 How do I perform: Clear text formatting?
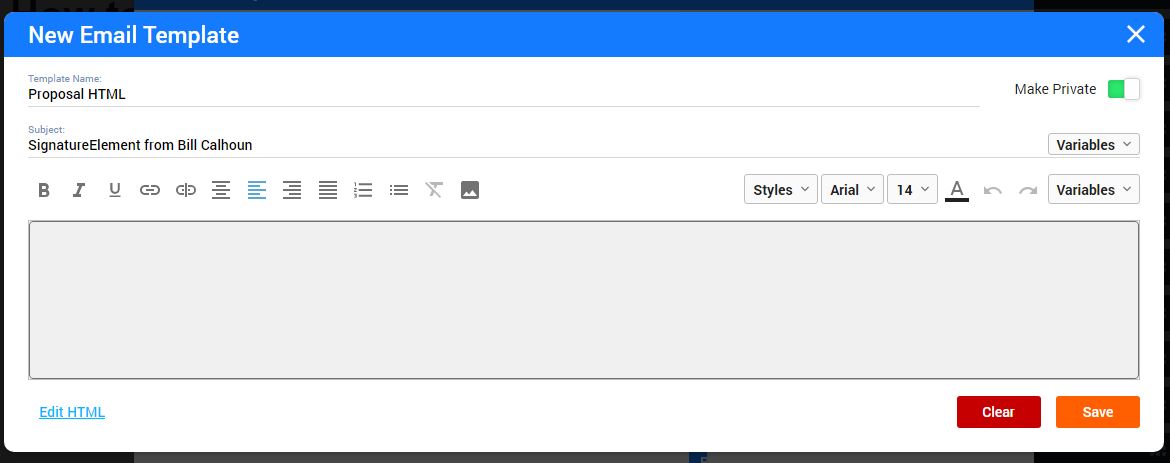click(x=434, y=190)
